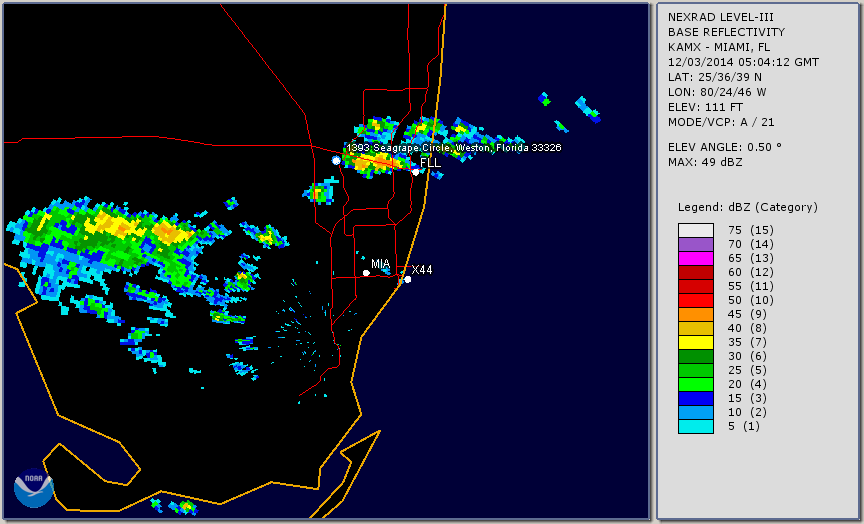Click the 'MAX: 49 dBZ' text

coord(705,162)
